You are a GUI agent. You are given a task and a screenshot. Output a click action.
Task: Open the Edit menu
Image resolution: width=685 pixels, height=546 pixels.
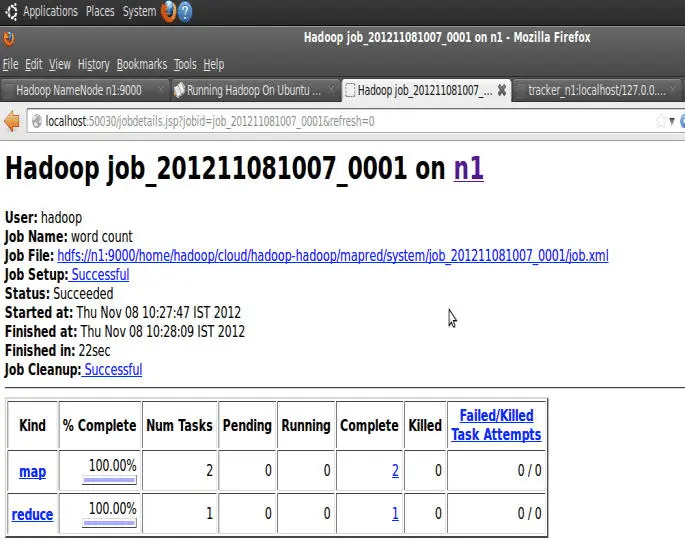click(x=34, y=65)
